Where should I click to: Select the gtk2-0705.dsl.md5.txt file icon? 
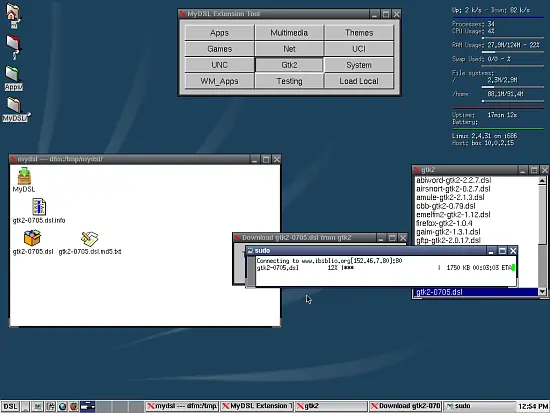click(x=90, y=243)
